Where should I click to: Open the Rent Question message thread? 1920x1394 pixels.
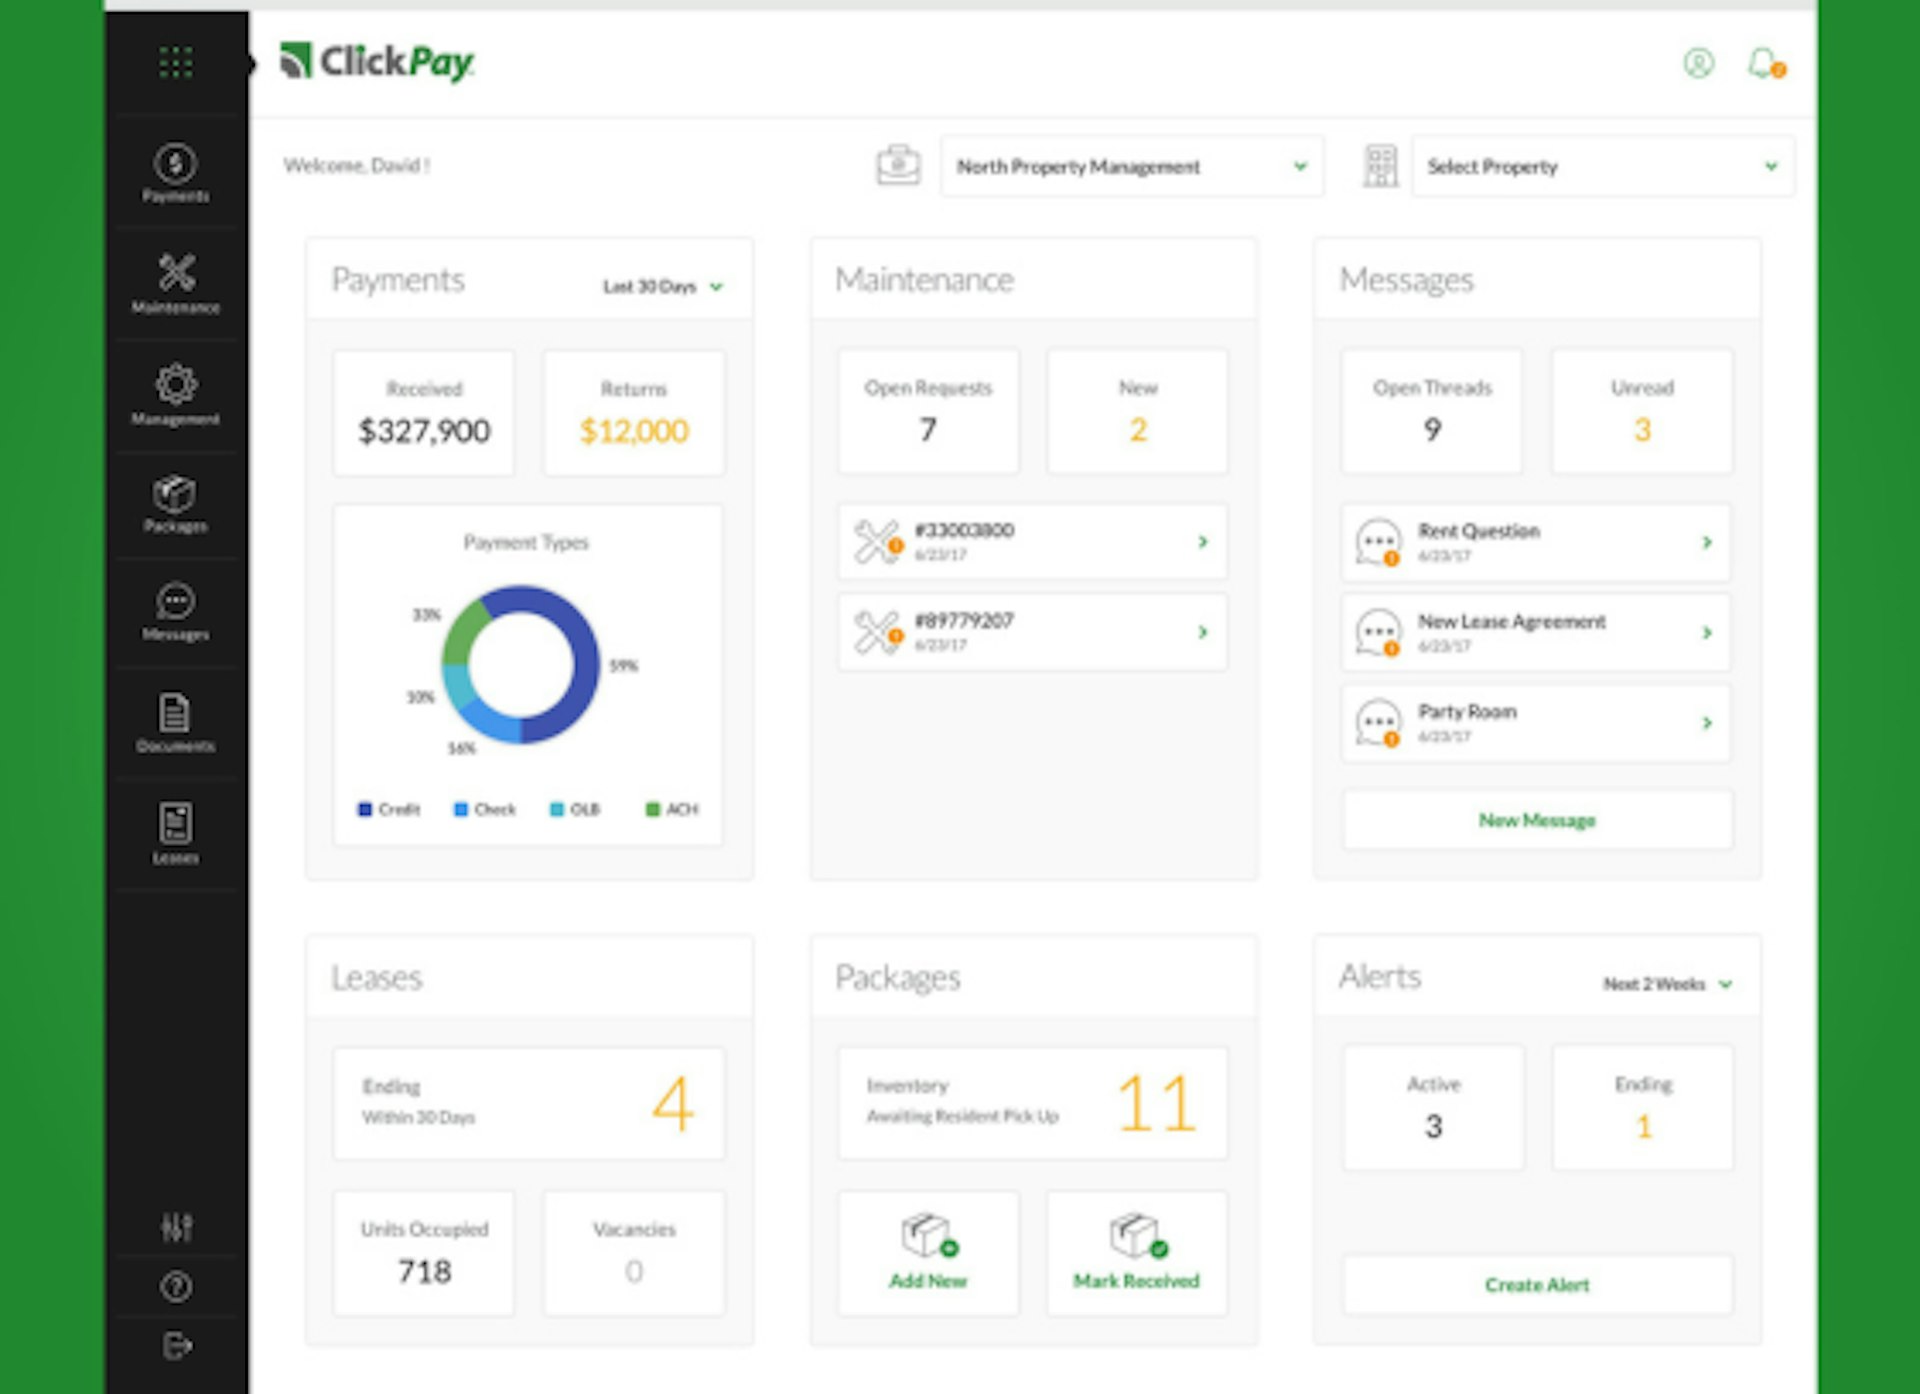click(x=1535, y=541)
